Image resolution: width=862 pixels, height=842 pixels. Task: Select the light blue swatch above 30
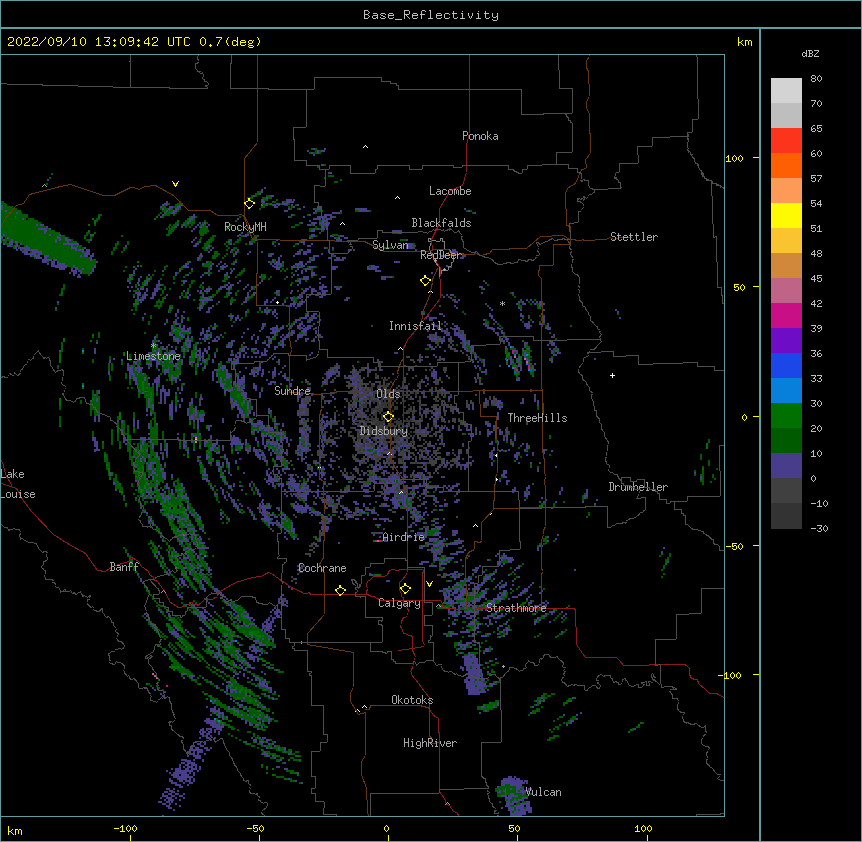[x=786, y=391]
